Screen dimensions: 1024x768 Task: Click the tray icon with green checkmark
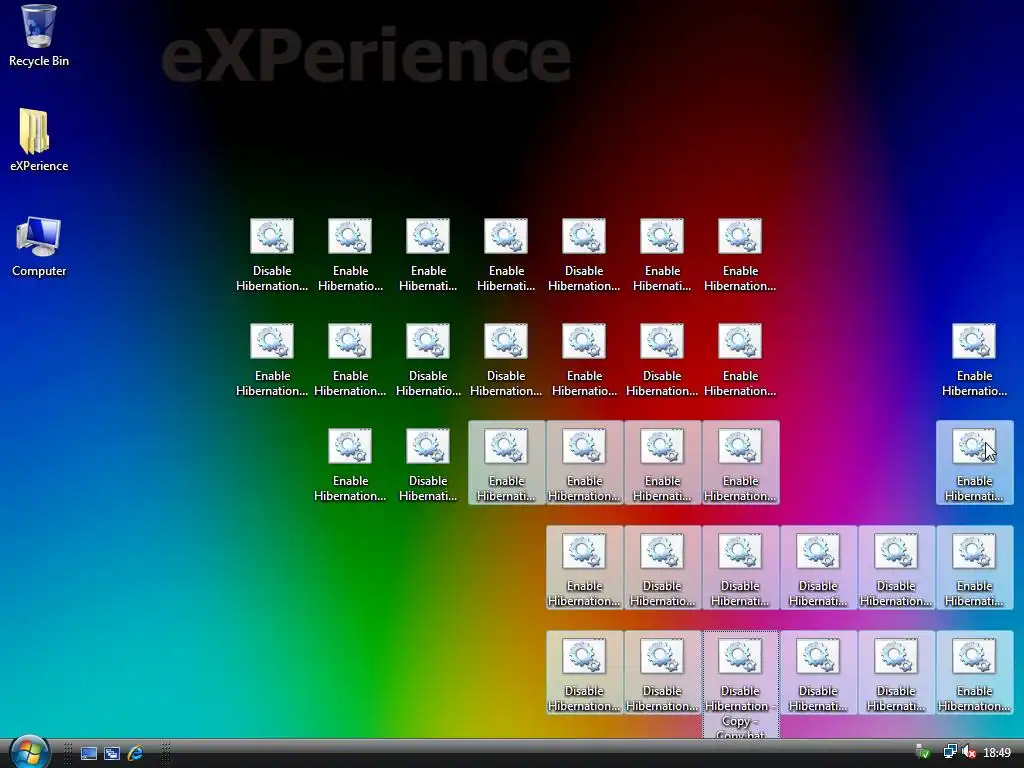tap(923, 753)
